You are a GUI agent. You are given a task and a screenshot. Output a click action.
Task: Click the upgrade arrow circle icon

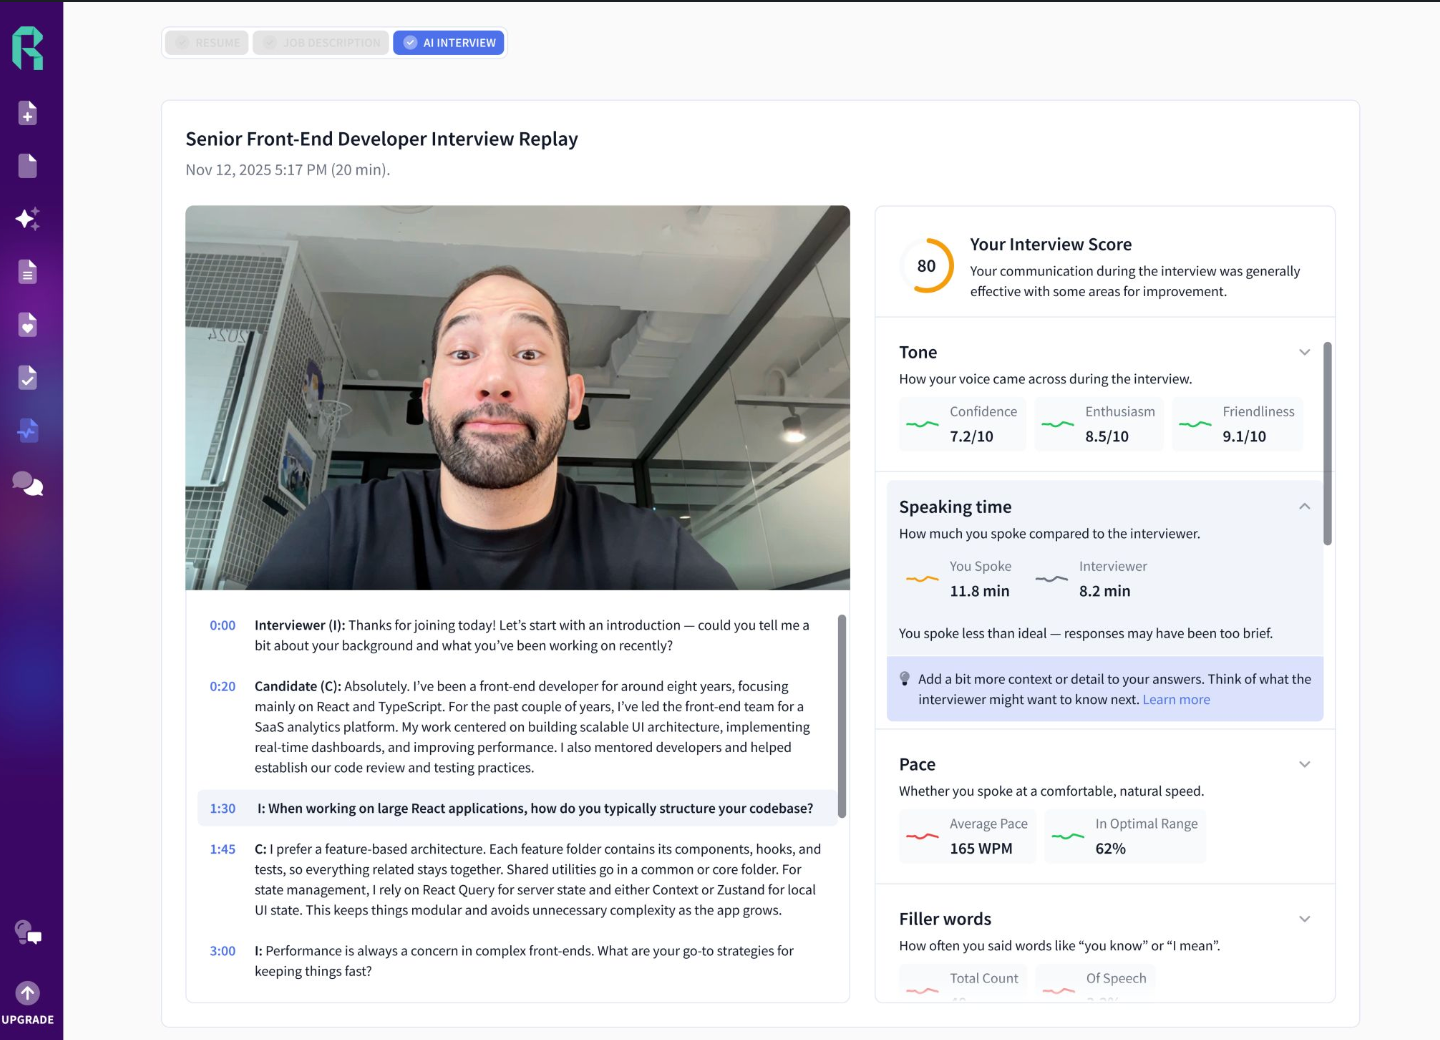28,993
